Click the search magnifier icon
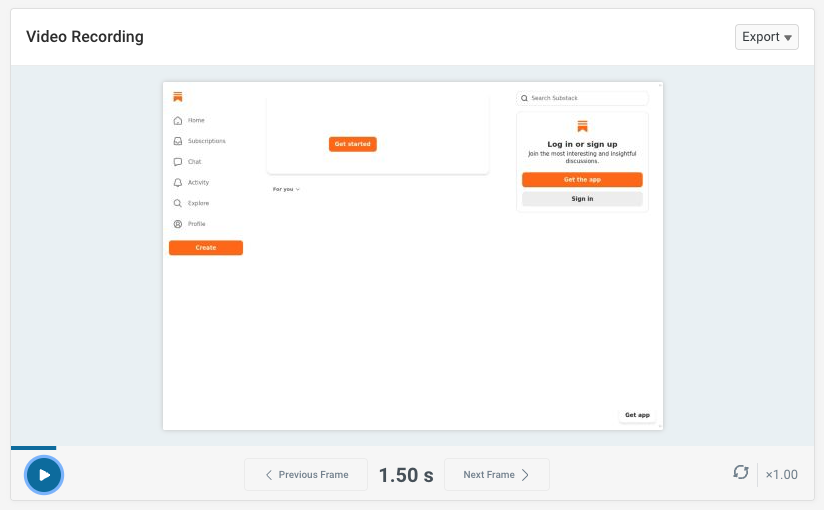Image resolution: width=824 pixels, height=510 pixels. coord(524,98)
